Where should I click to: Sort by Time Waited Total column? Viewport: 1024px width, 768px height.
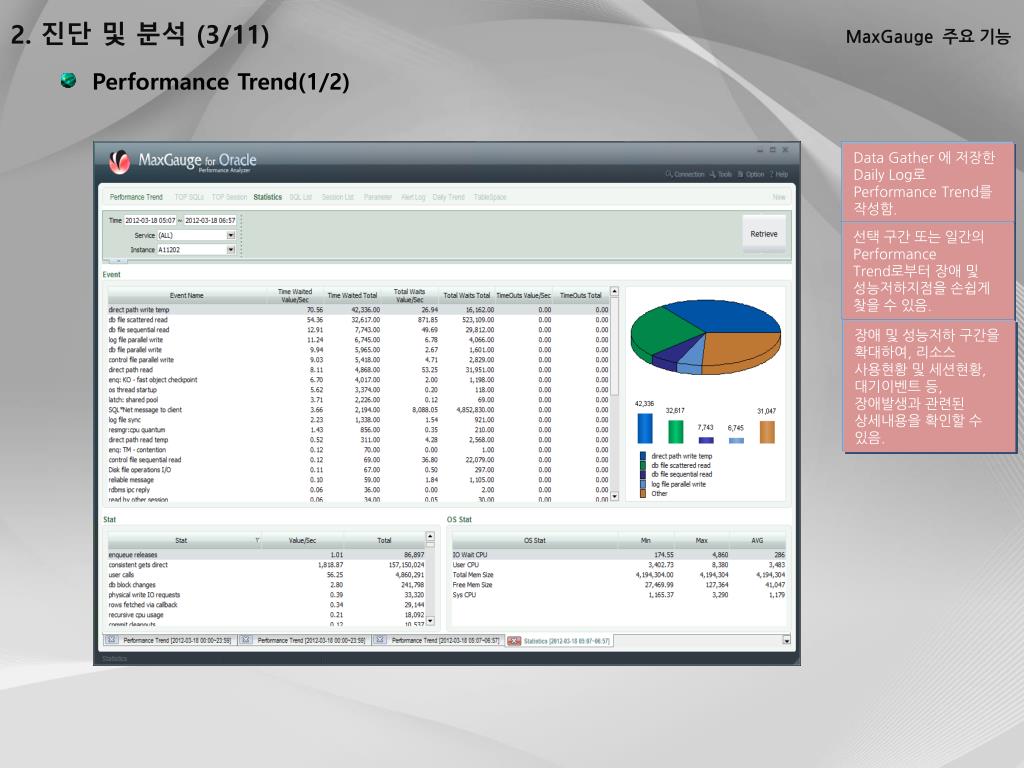[353, 295]
